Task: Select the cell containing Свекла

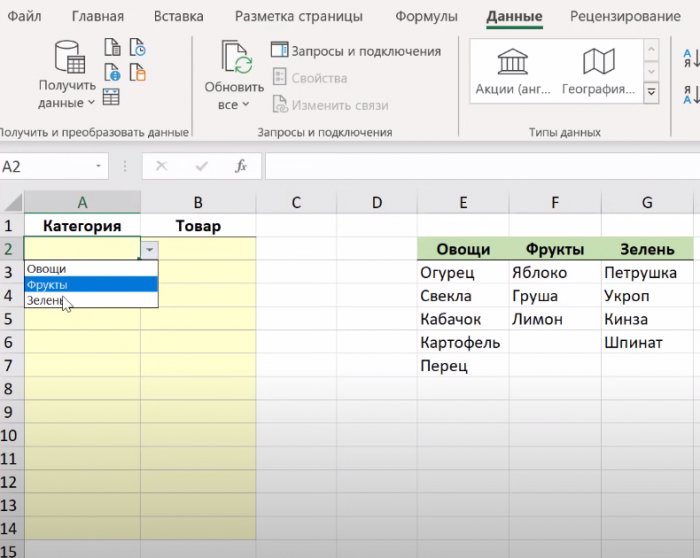Action: [x=463, y=296]
